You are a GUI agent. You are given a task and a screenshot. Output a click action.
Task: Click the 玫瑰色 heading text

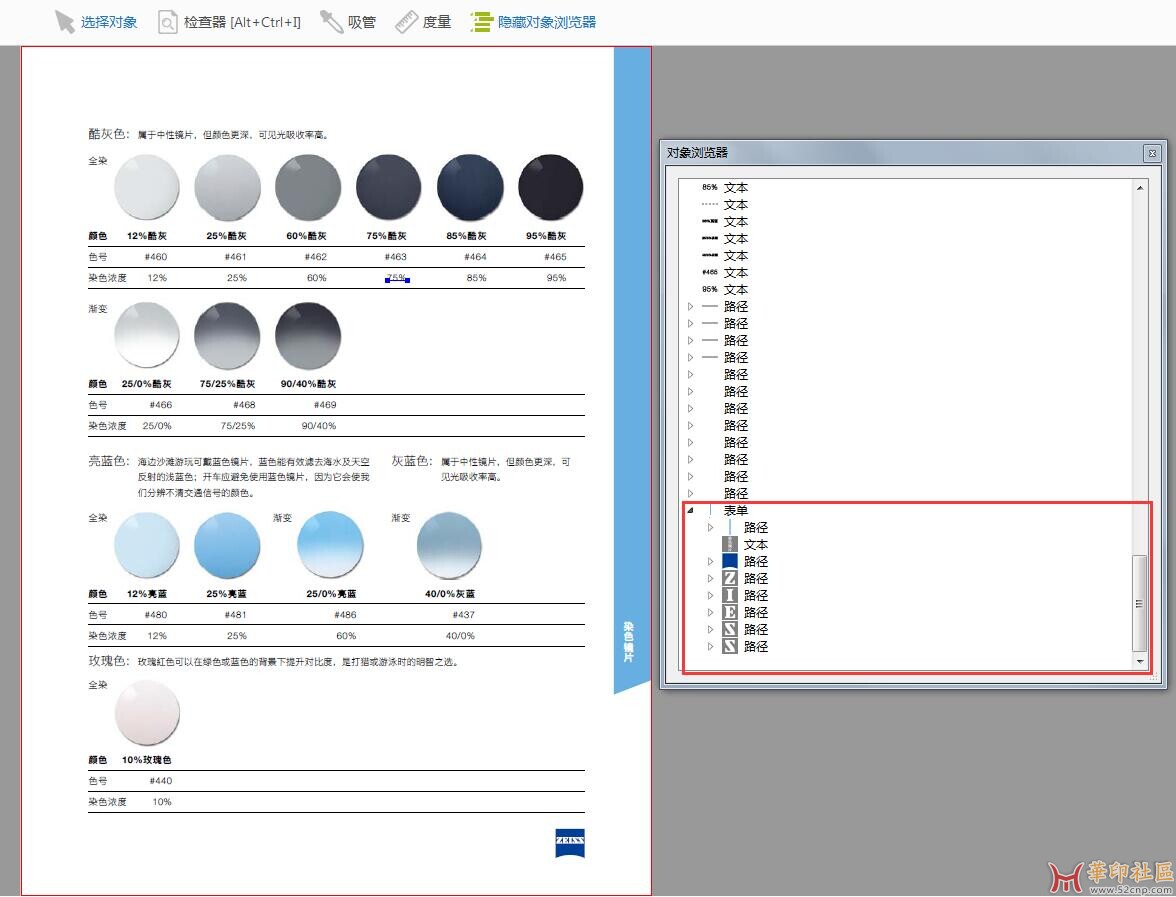point(109,661)
